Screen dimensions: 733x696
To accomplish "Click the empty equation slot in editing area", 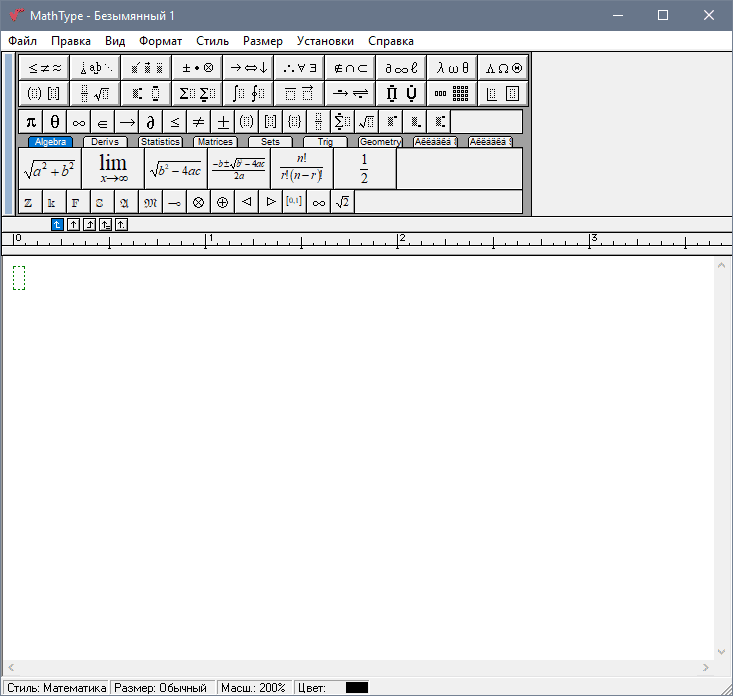I will (x=19, y=278).
